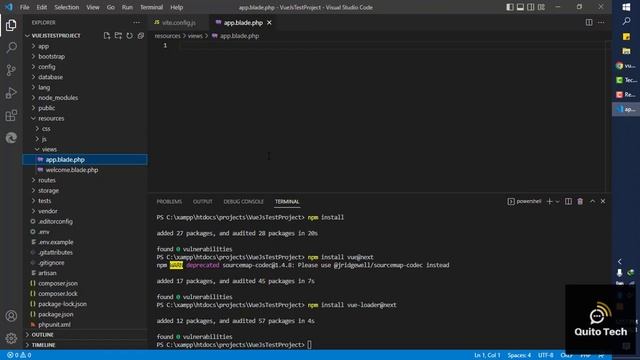Open the View menu
The height and width of the screenshot is (360, 640).
tap(93, 7)
